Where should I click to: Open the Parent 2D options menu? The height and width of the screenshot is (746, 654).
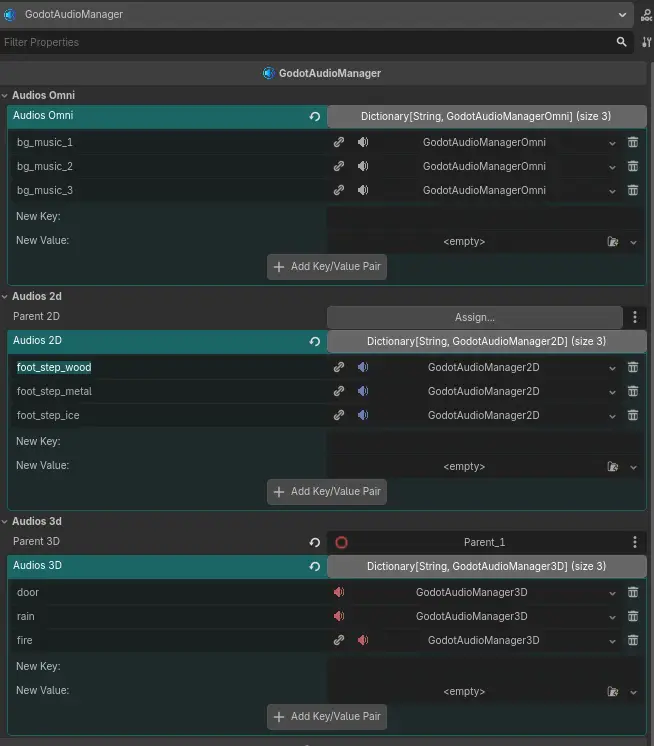(x=634, y=317)
